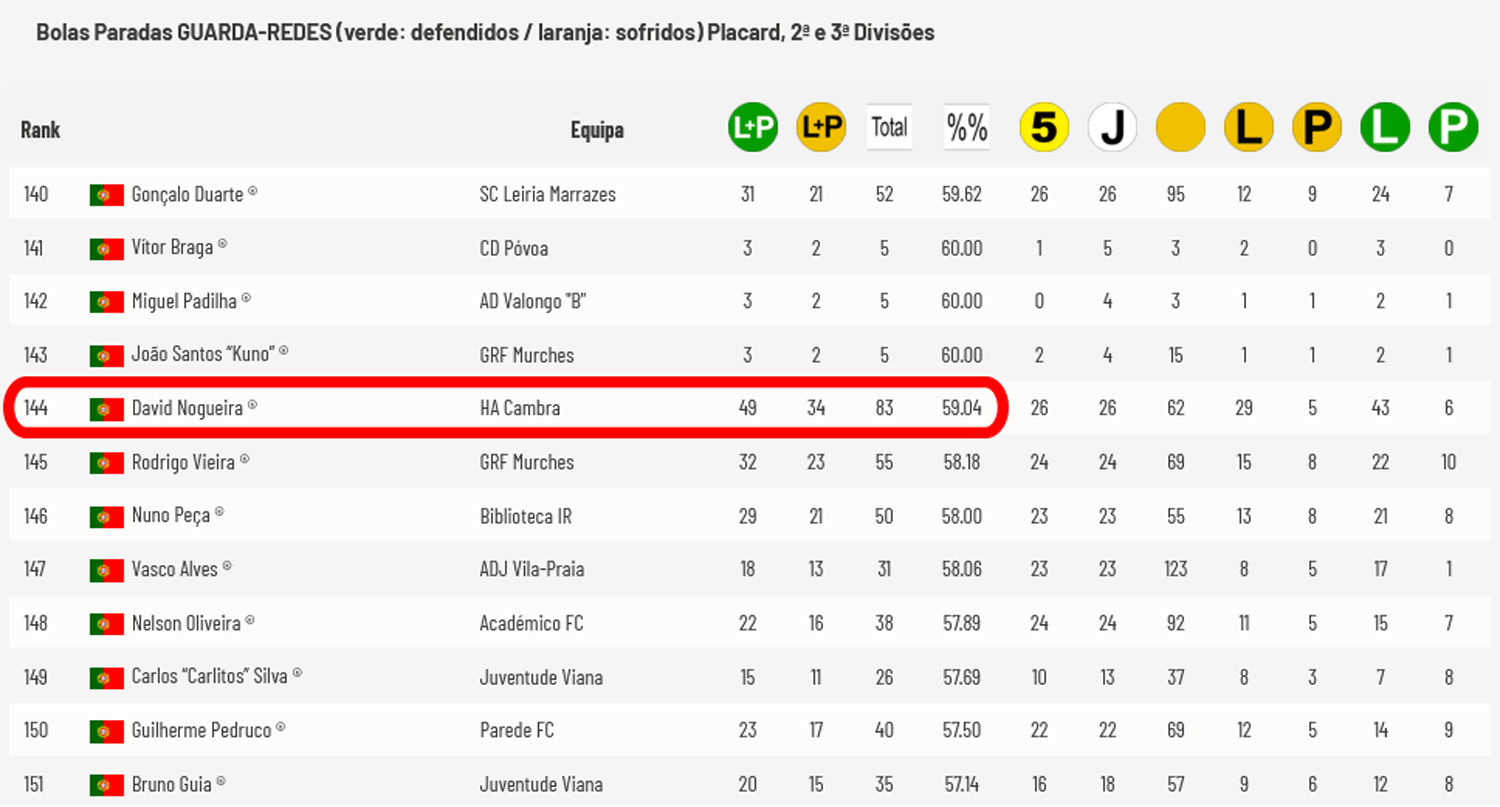The image size is (1500, 807).
Task: Open David Nogueira player link
Action: [188, 408]
